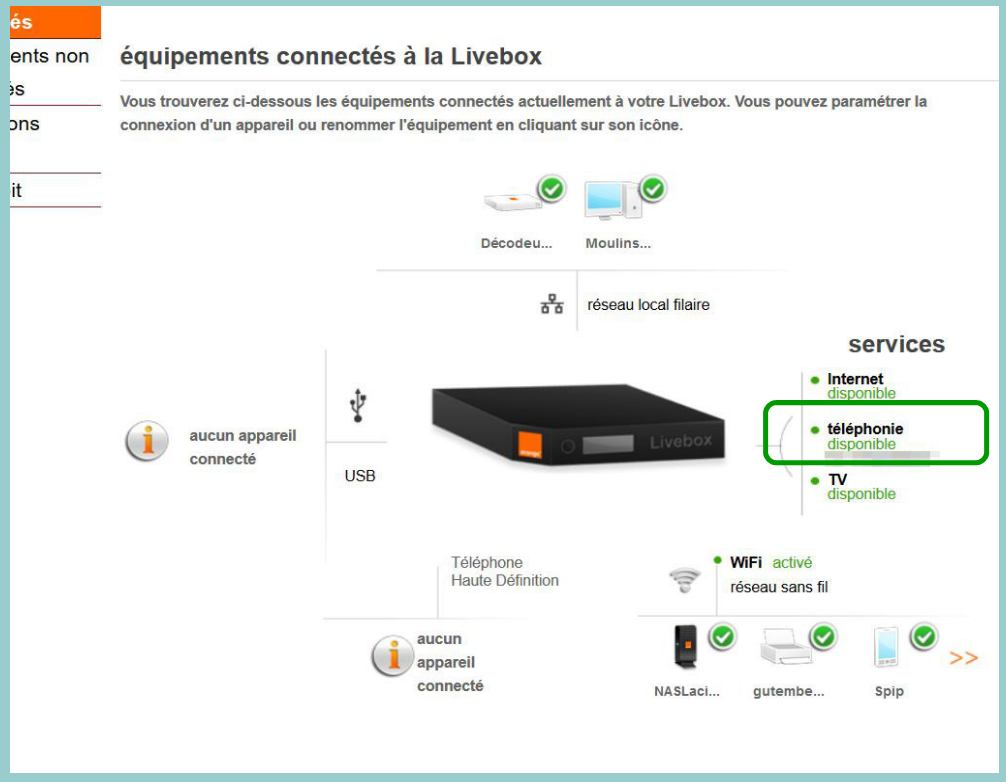This screenshot has height=782, width=1006.
Task: Open the orange highlighted sidebar menu item
Action: 55,22
